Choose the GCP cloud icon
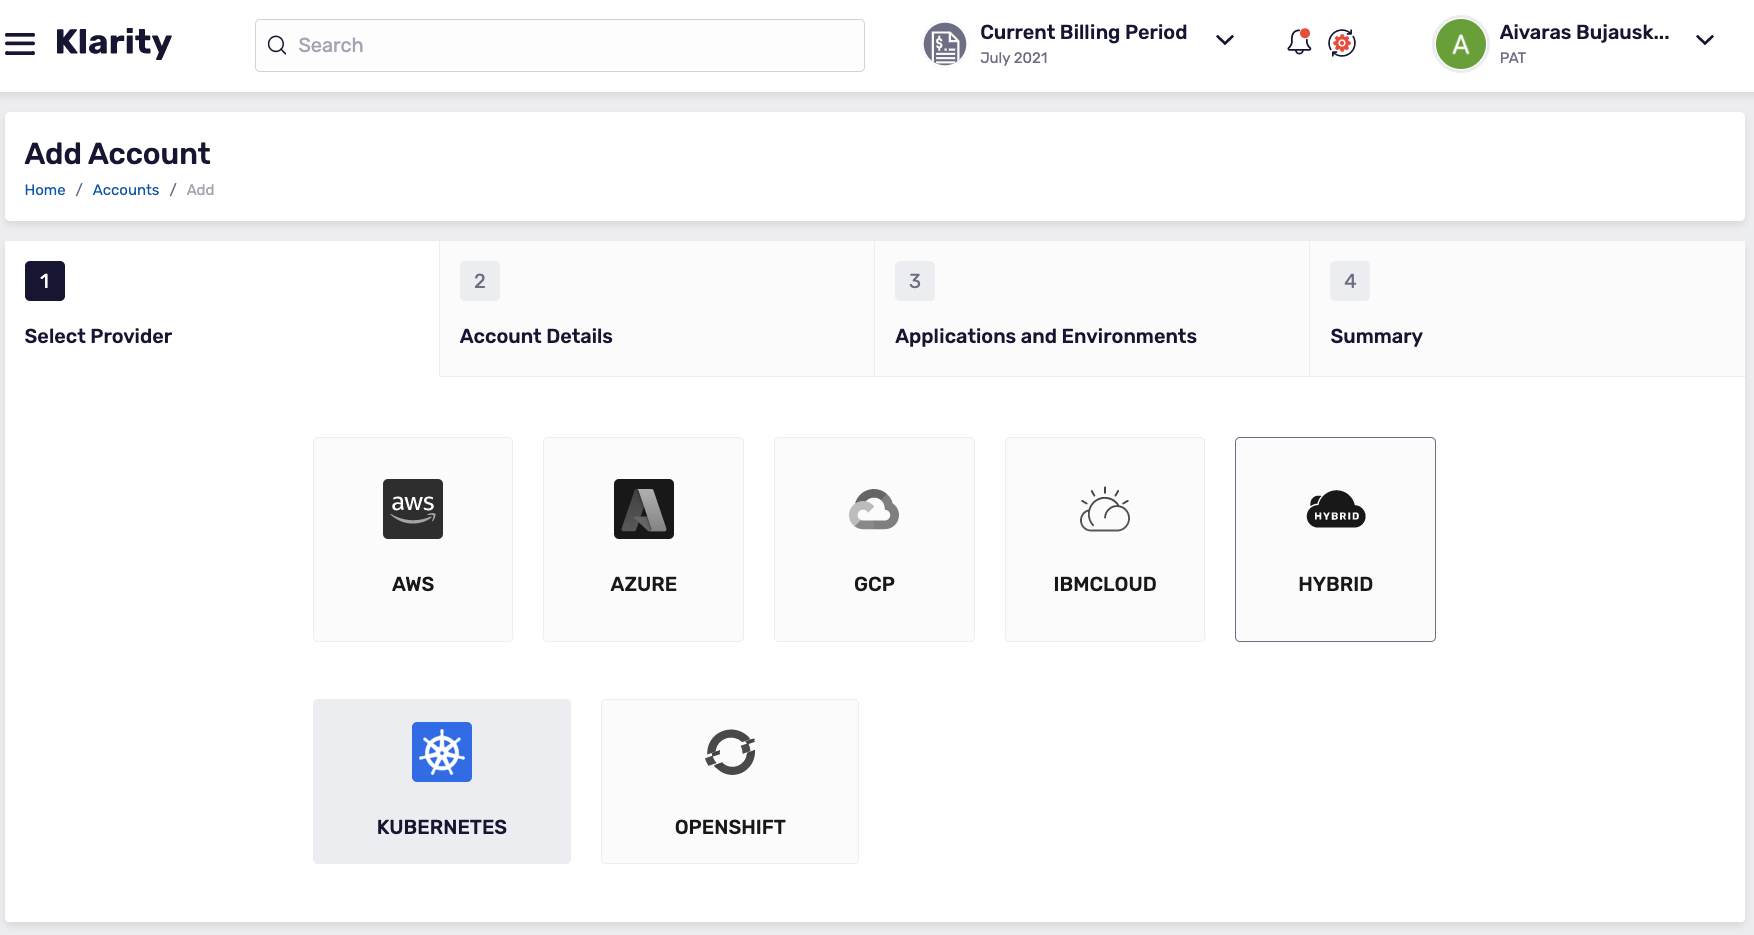The width and height of the screenshot is (1754, 935). click(x=874, y=509)
